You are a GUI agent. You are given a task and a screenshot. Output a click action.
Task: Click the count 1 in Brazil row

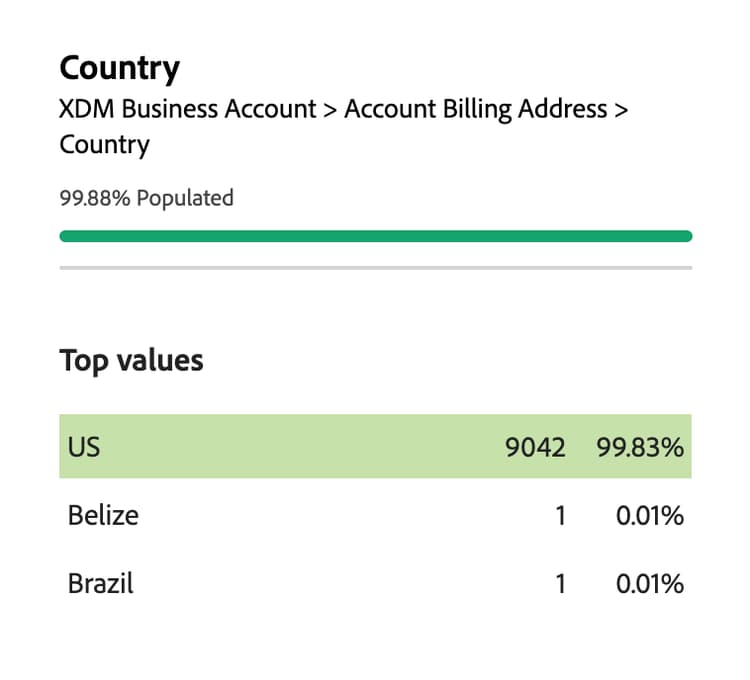click(x=560, y=583)
